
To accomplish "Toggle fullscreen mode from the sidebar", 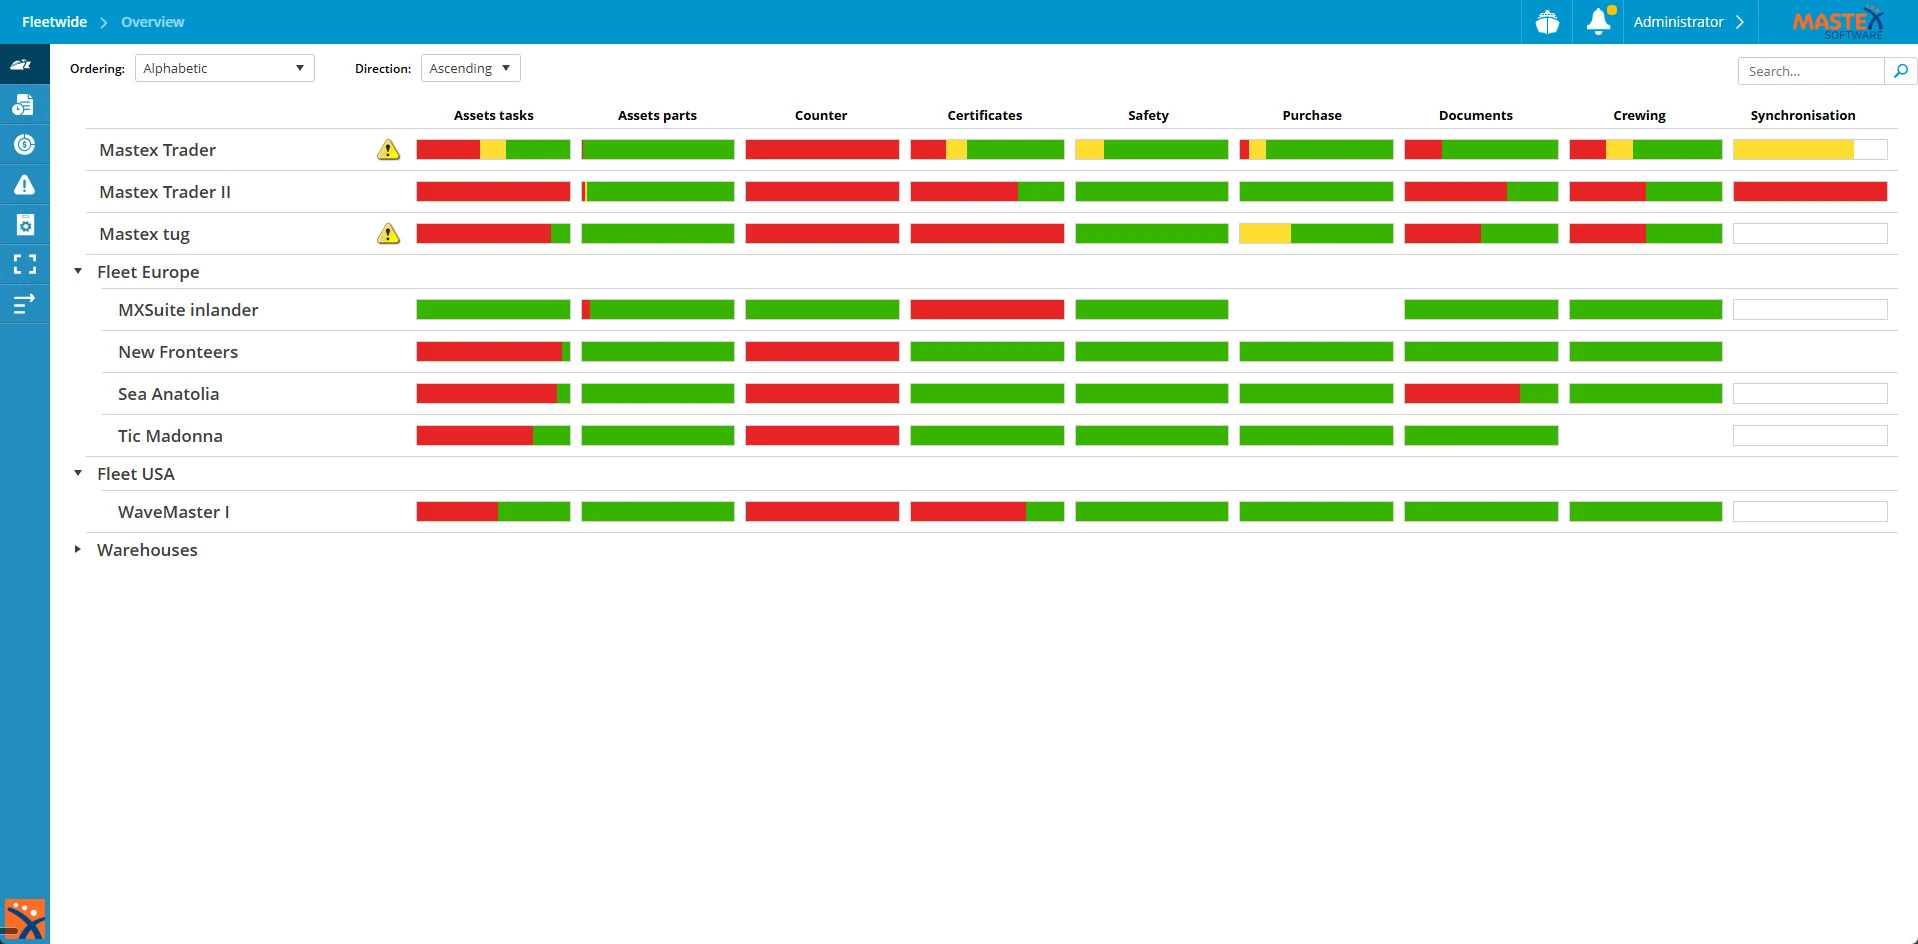I will coord(24,264).
